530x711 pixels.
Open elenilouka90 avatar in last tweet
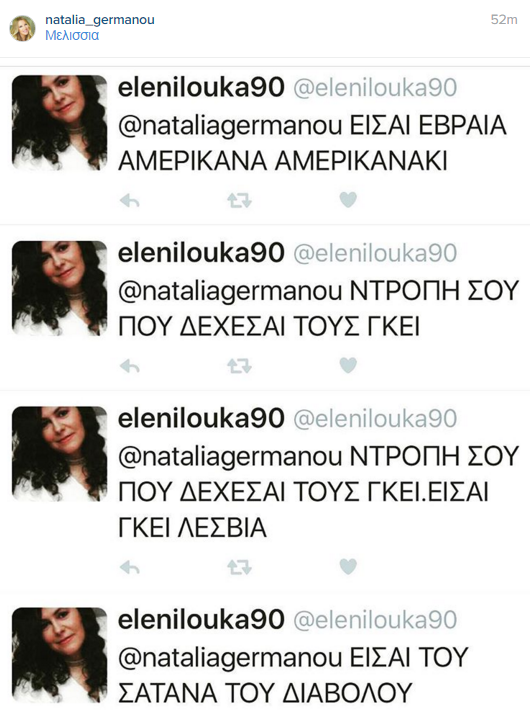59,655
